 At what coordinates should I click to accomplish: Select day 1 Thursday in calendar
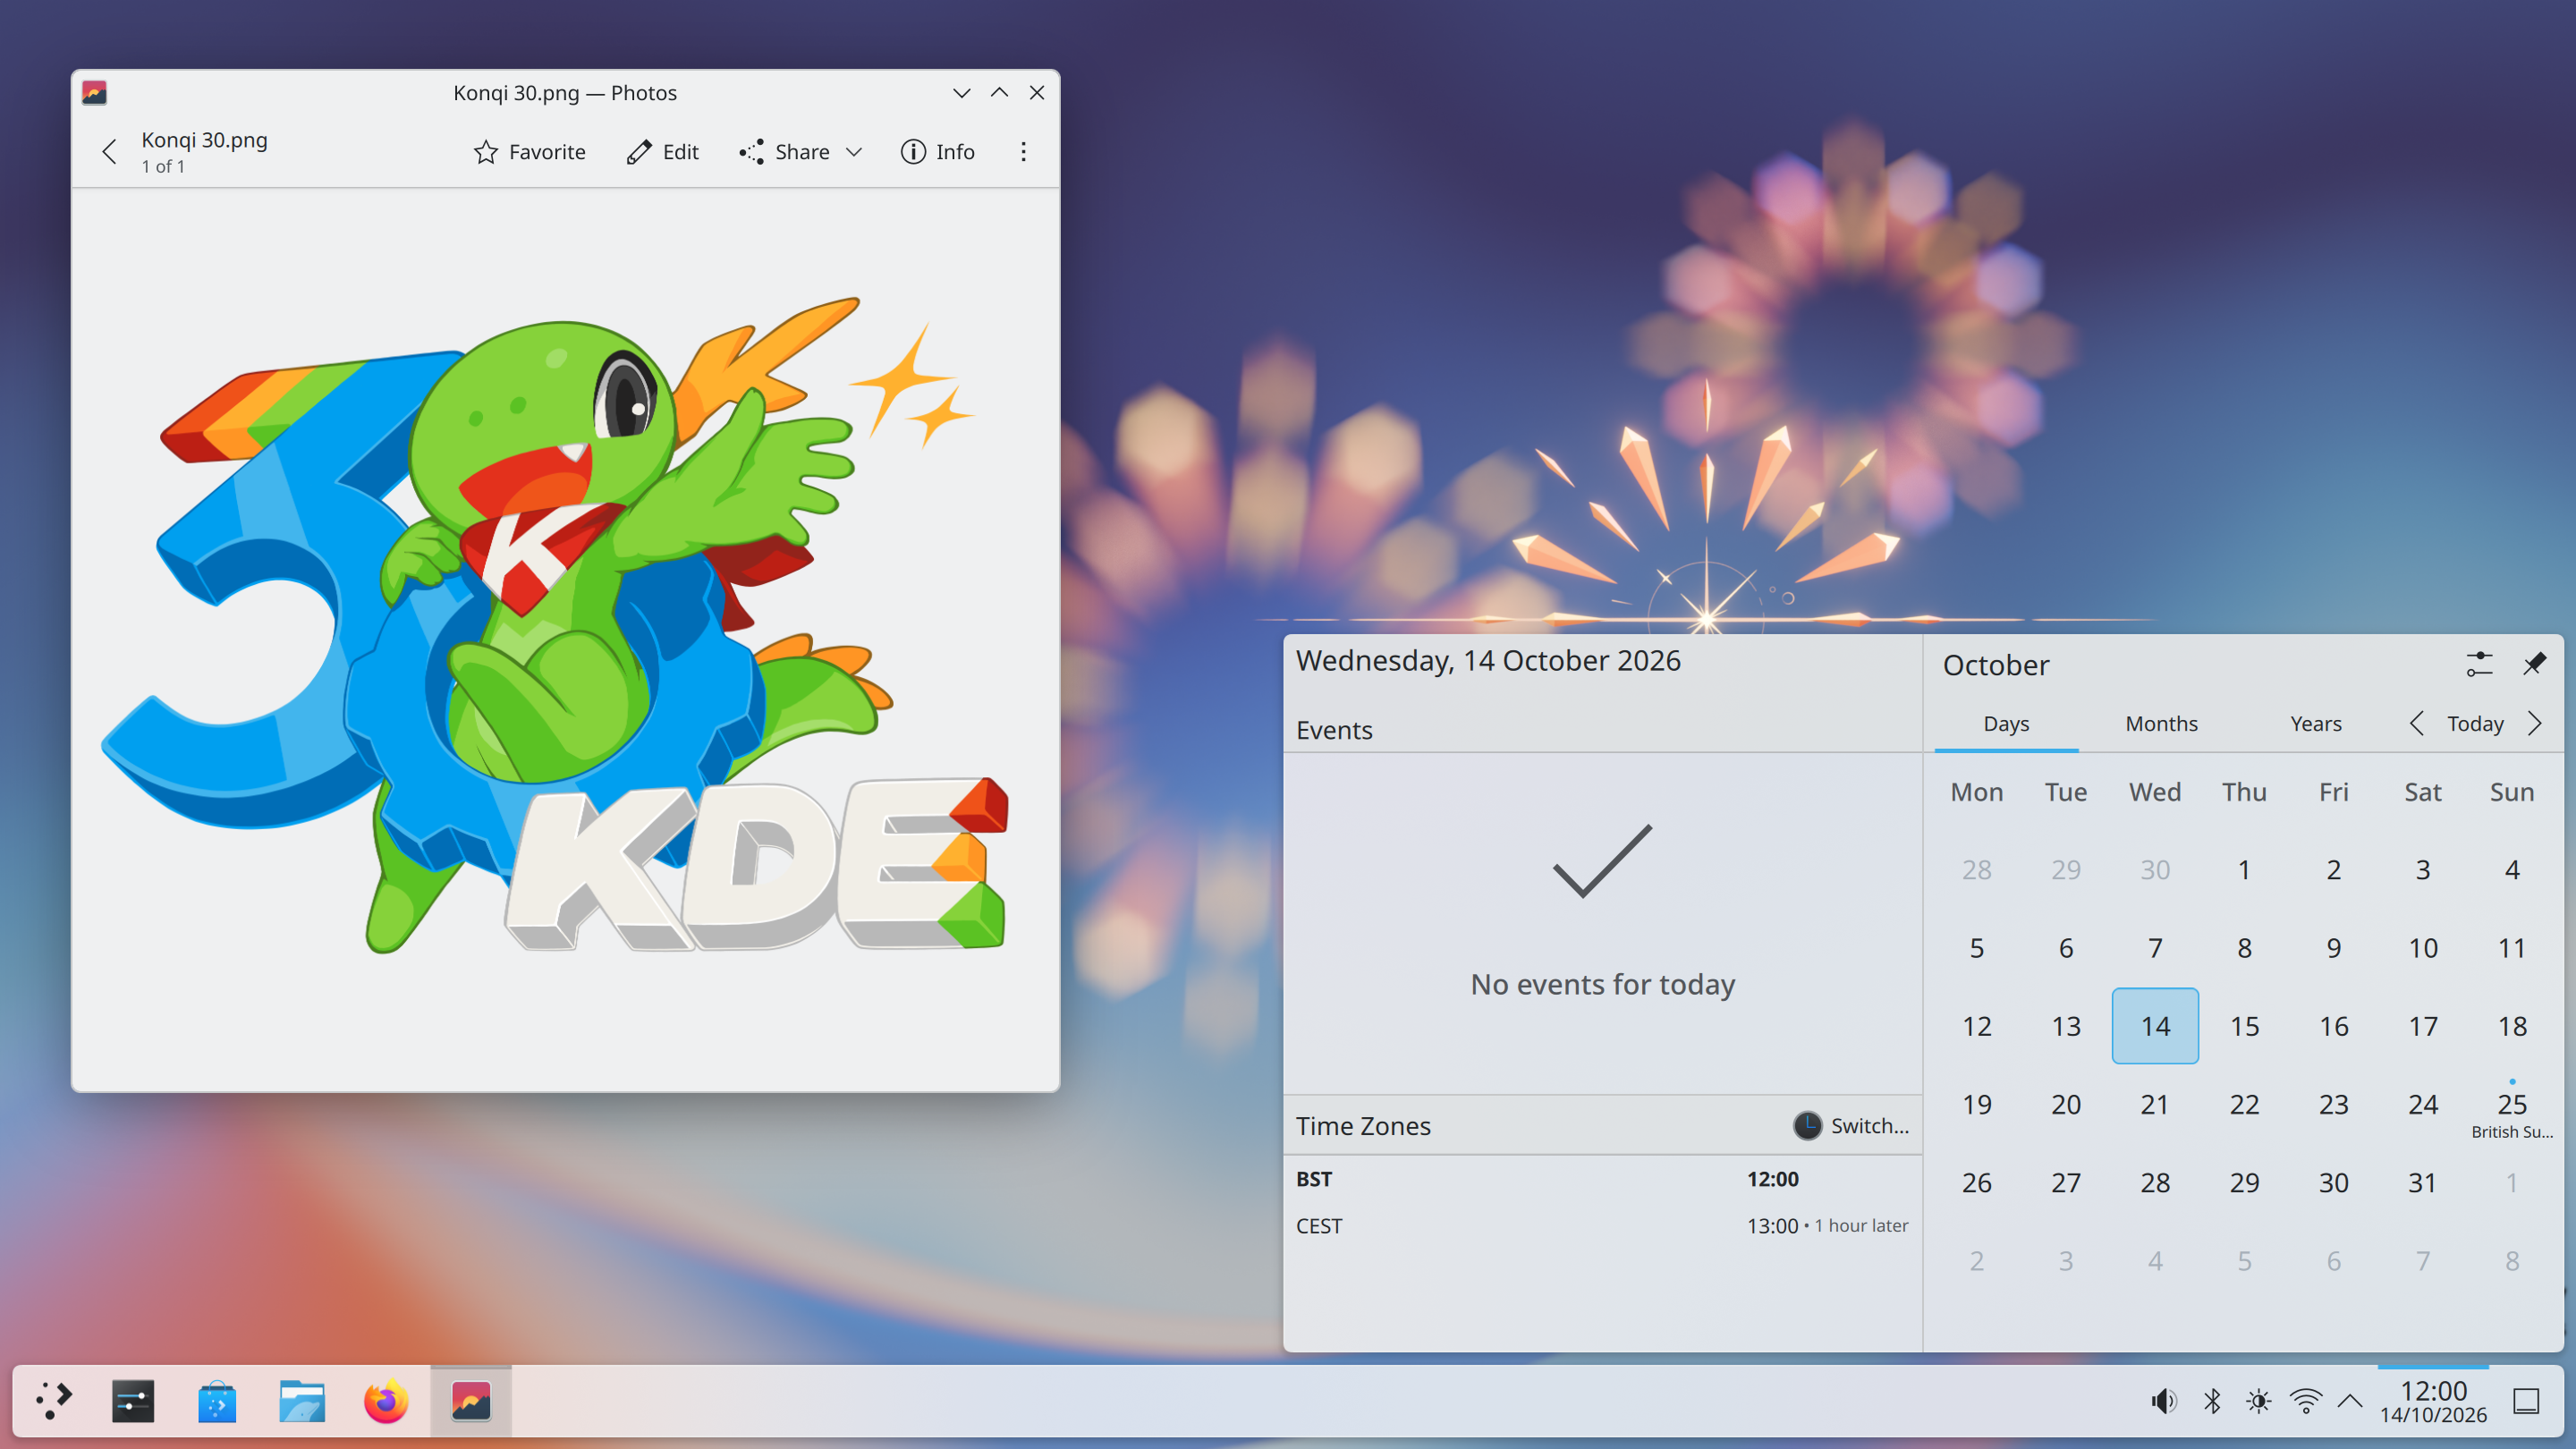tap(2244, 869)
